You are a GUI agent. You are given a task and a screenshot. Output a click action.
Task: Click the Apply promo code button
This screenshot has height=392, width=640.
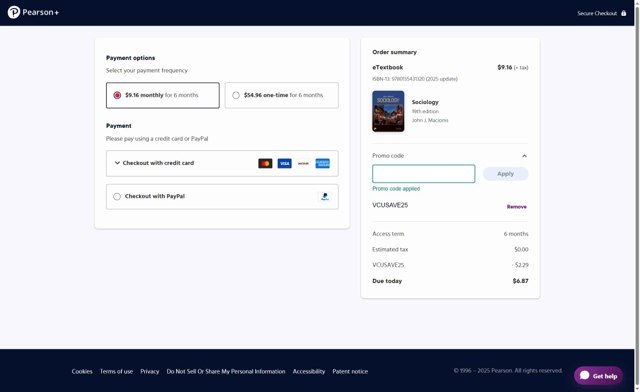point(505,174)
